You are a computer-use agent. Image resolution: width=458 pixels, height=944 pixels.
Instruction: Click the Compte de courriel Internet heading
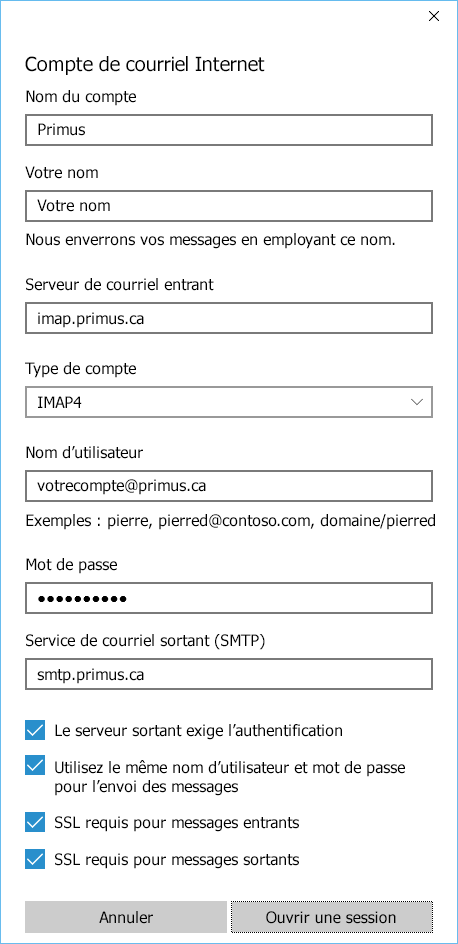point(144,64)
